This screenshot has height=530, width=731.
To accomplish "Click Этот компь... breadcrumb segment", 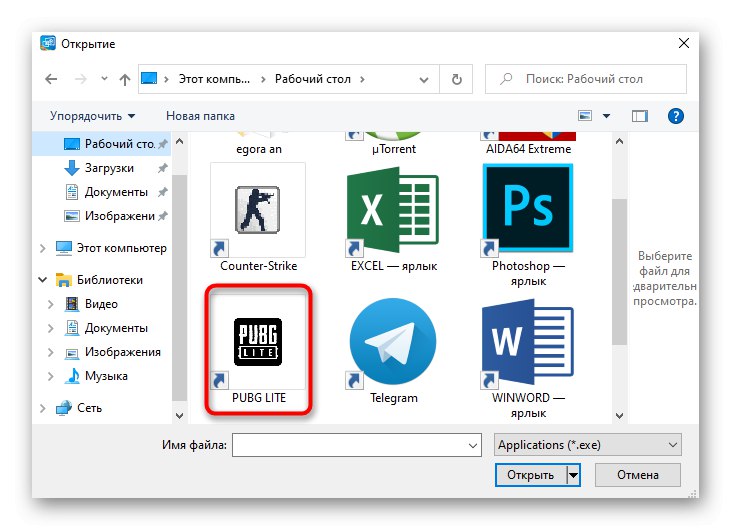I will (x=214, y=79).
